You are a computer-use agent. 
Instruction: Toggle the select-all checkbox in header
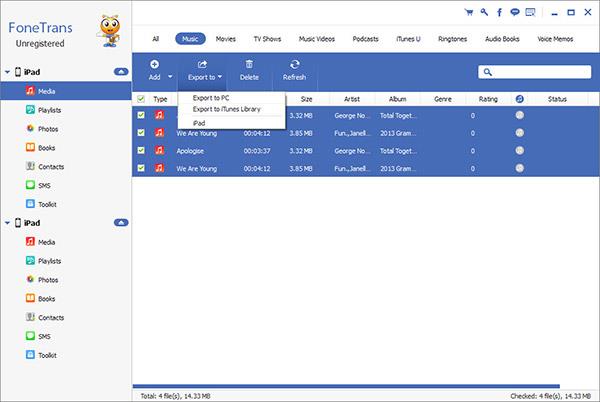(x=141, y=99)
